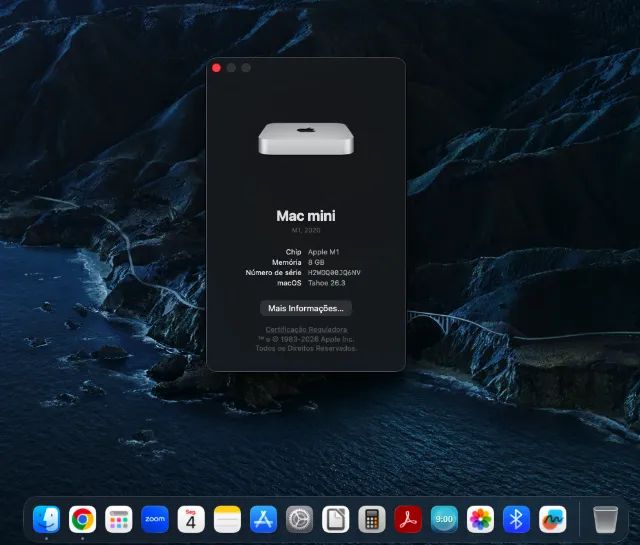Open the Launchpad apps grid icon

click(x=119, y=519)
